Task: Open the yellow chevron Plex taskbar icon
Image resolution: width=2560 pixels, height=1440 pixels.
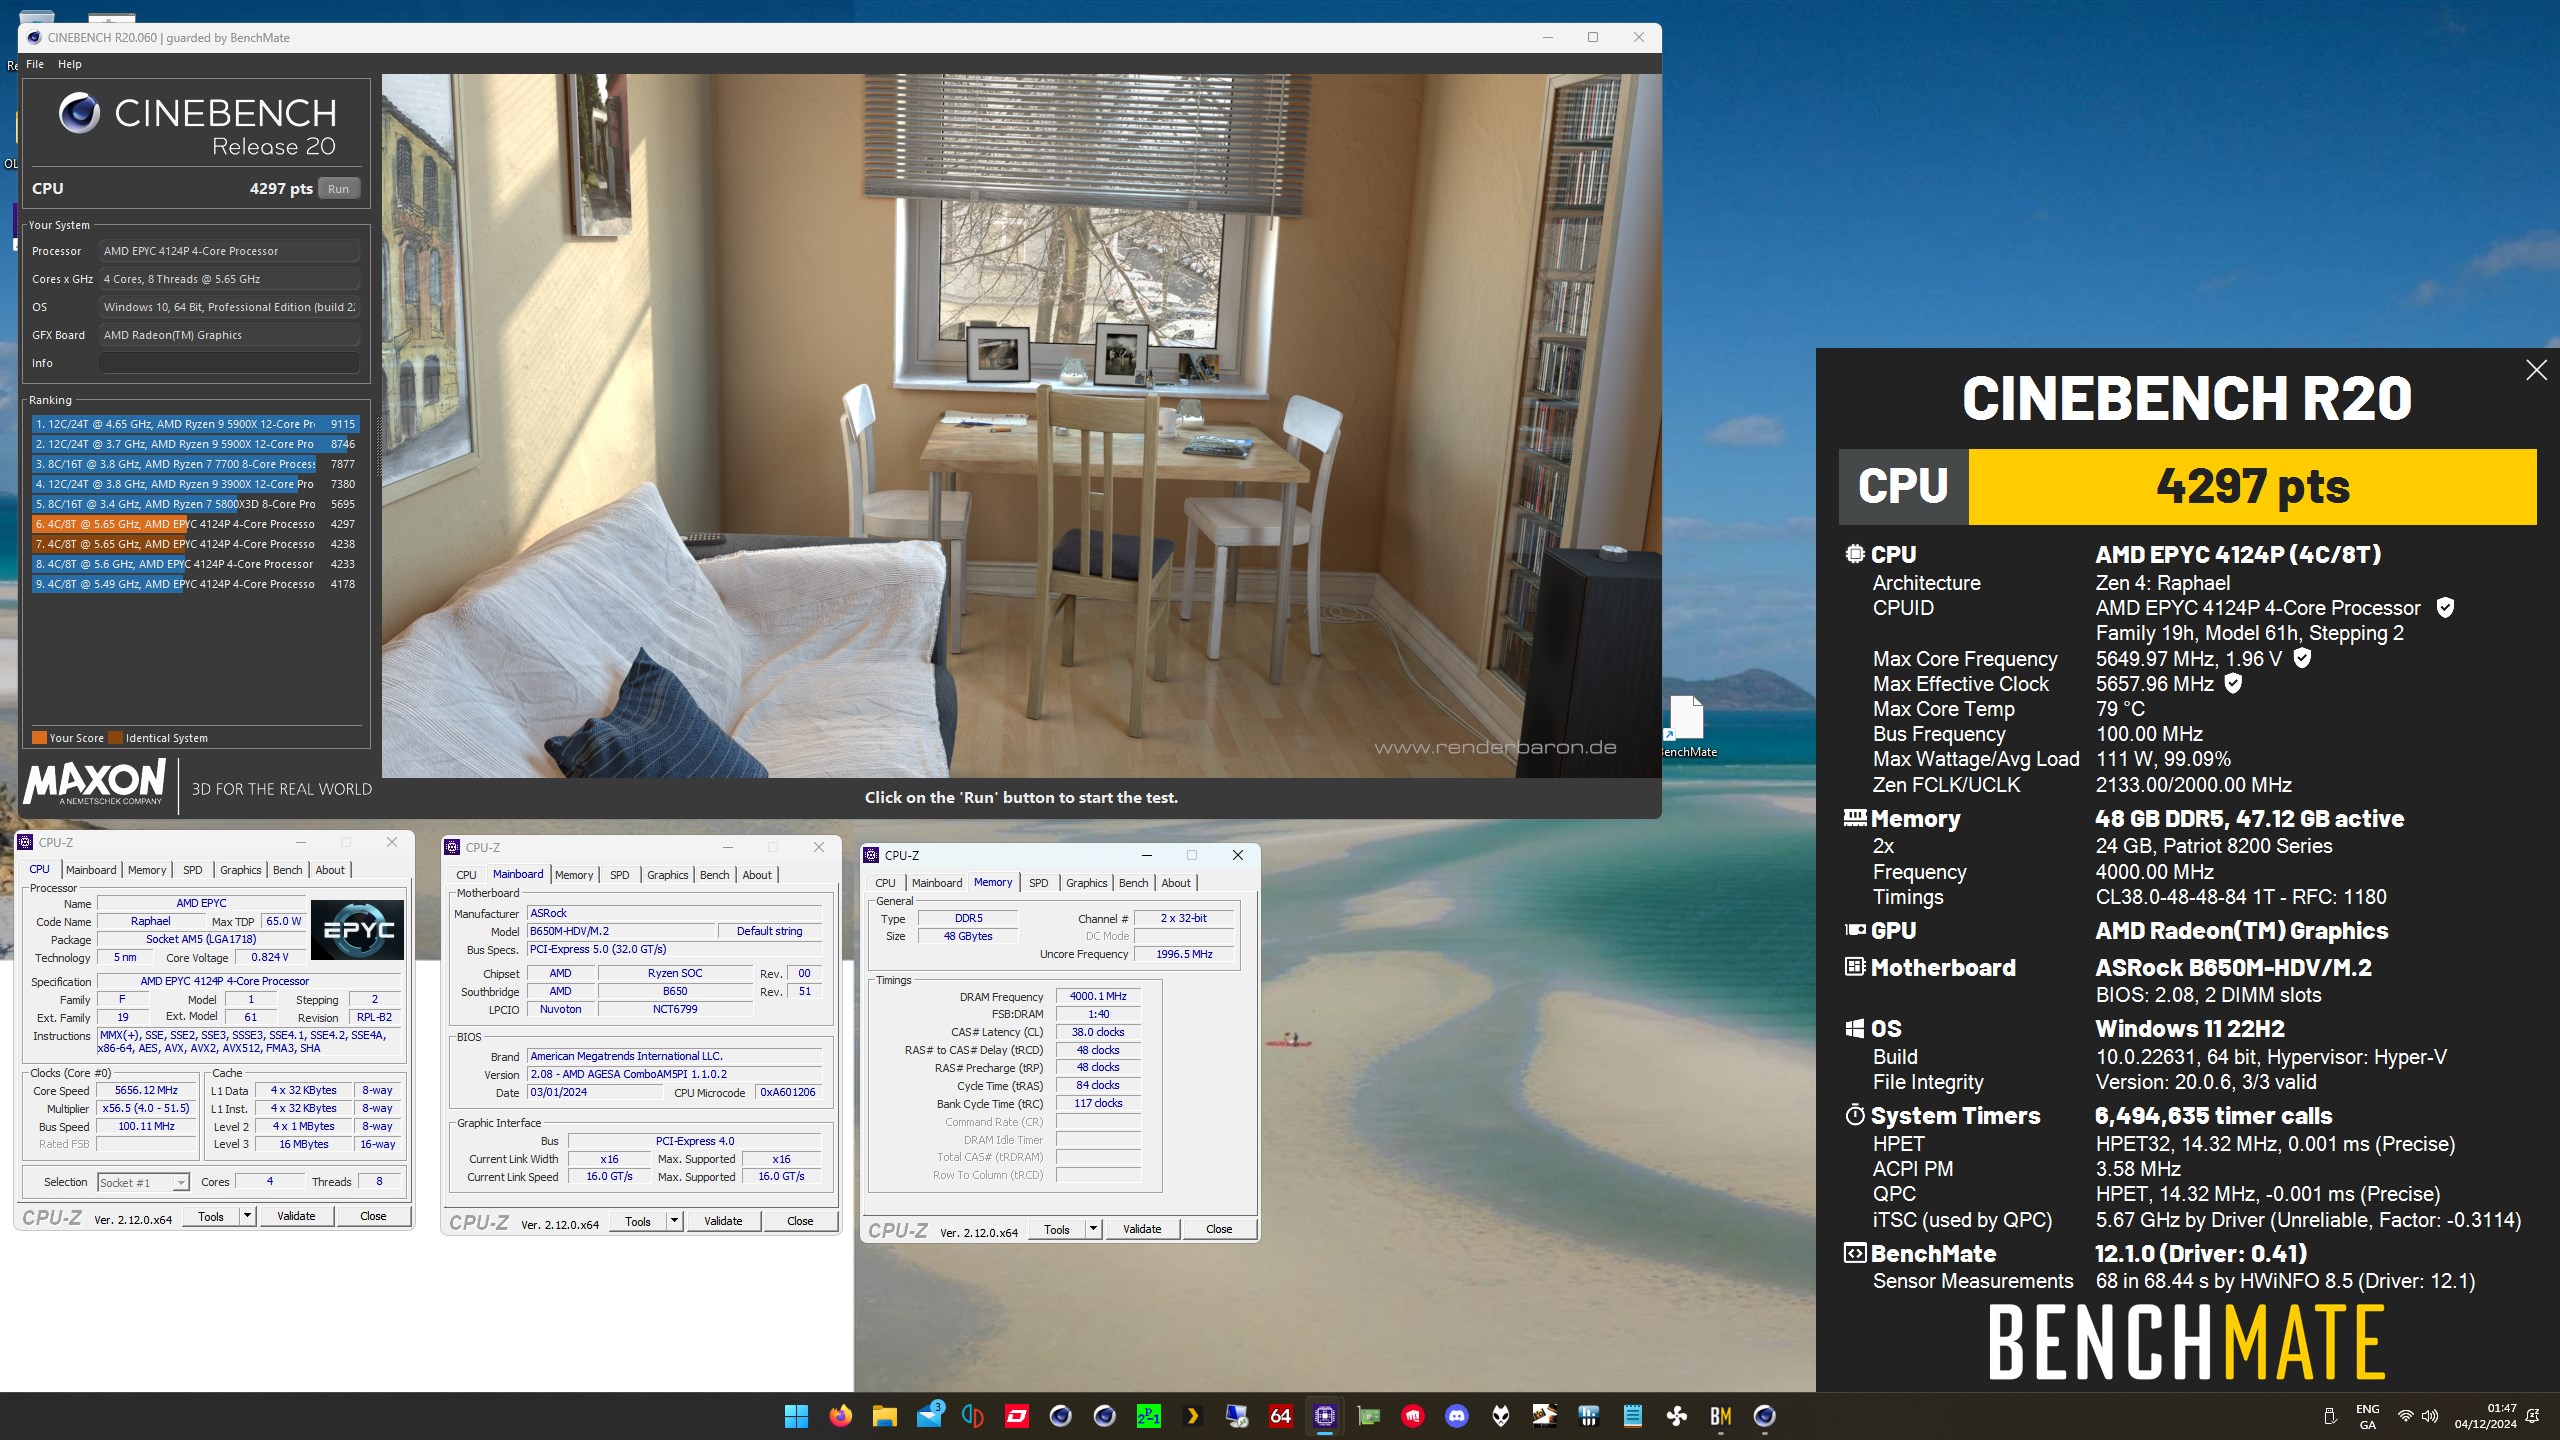Action: point(1192,1415)
